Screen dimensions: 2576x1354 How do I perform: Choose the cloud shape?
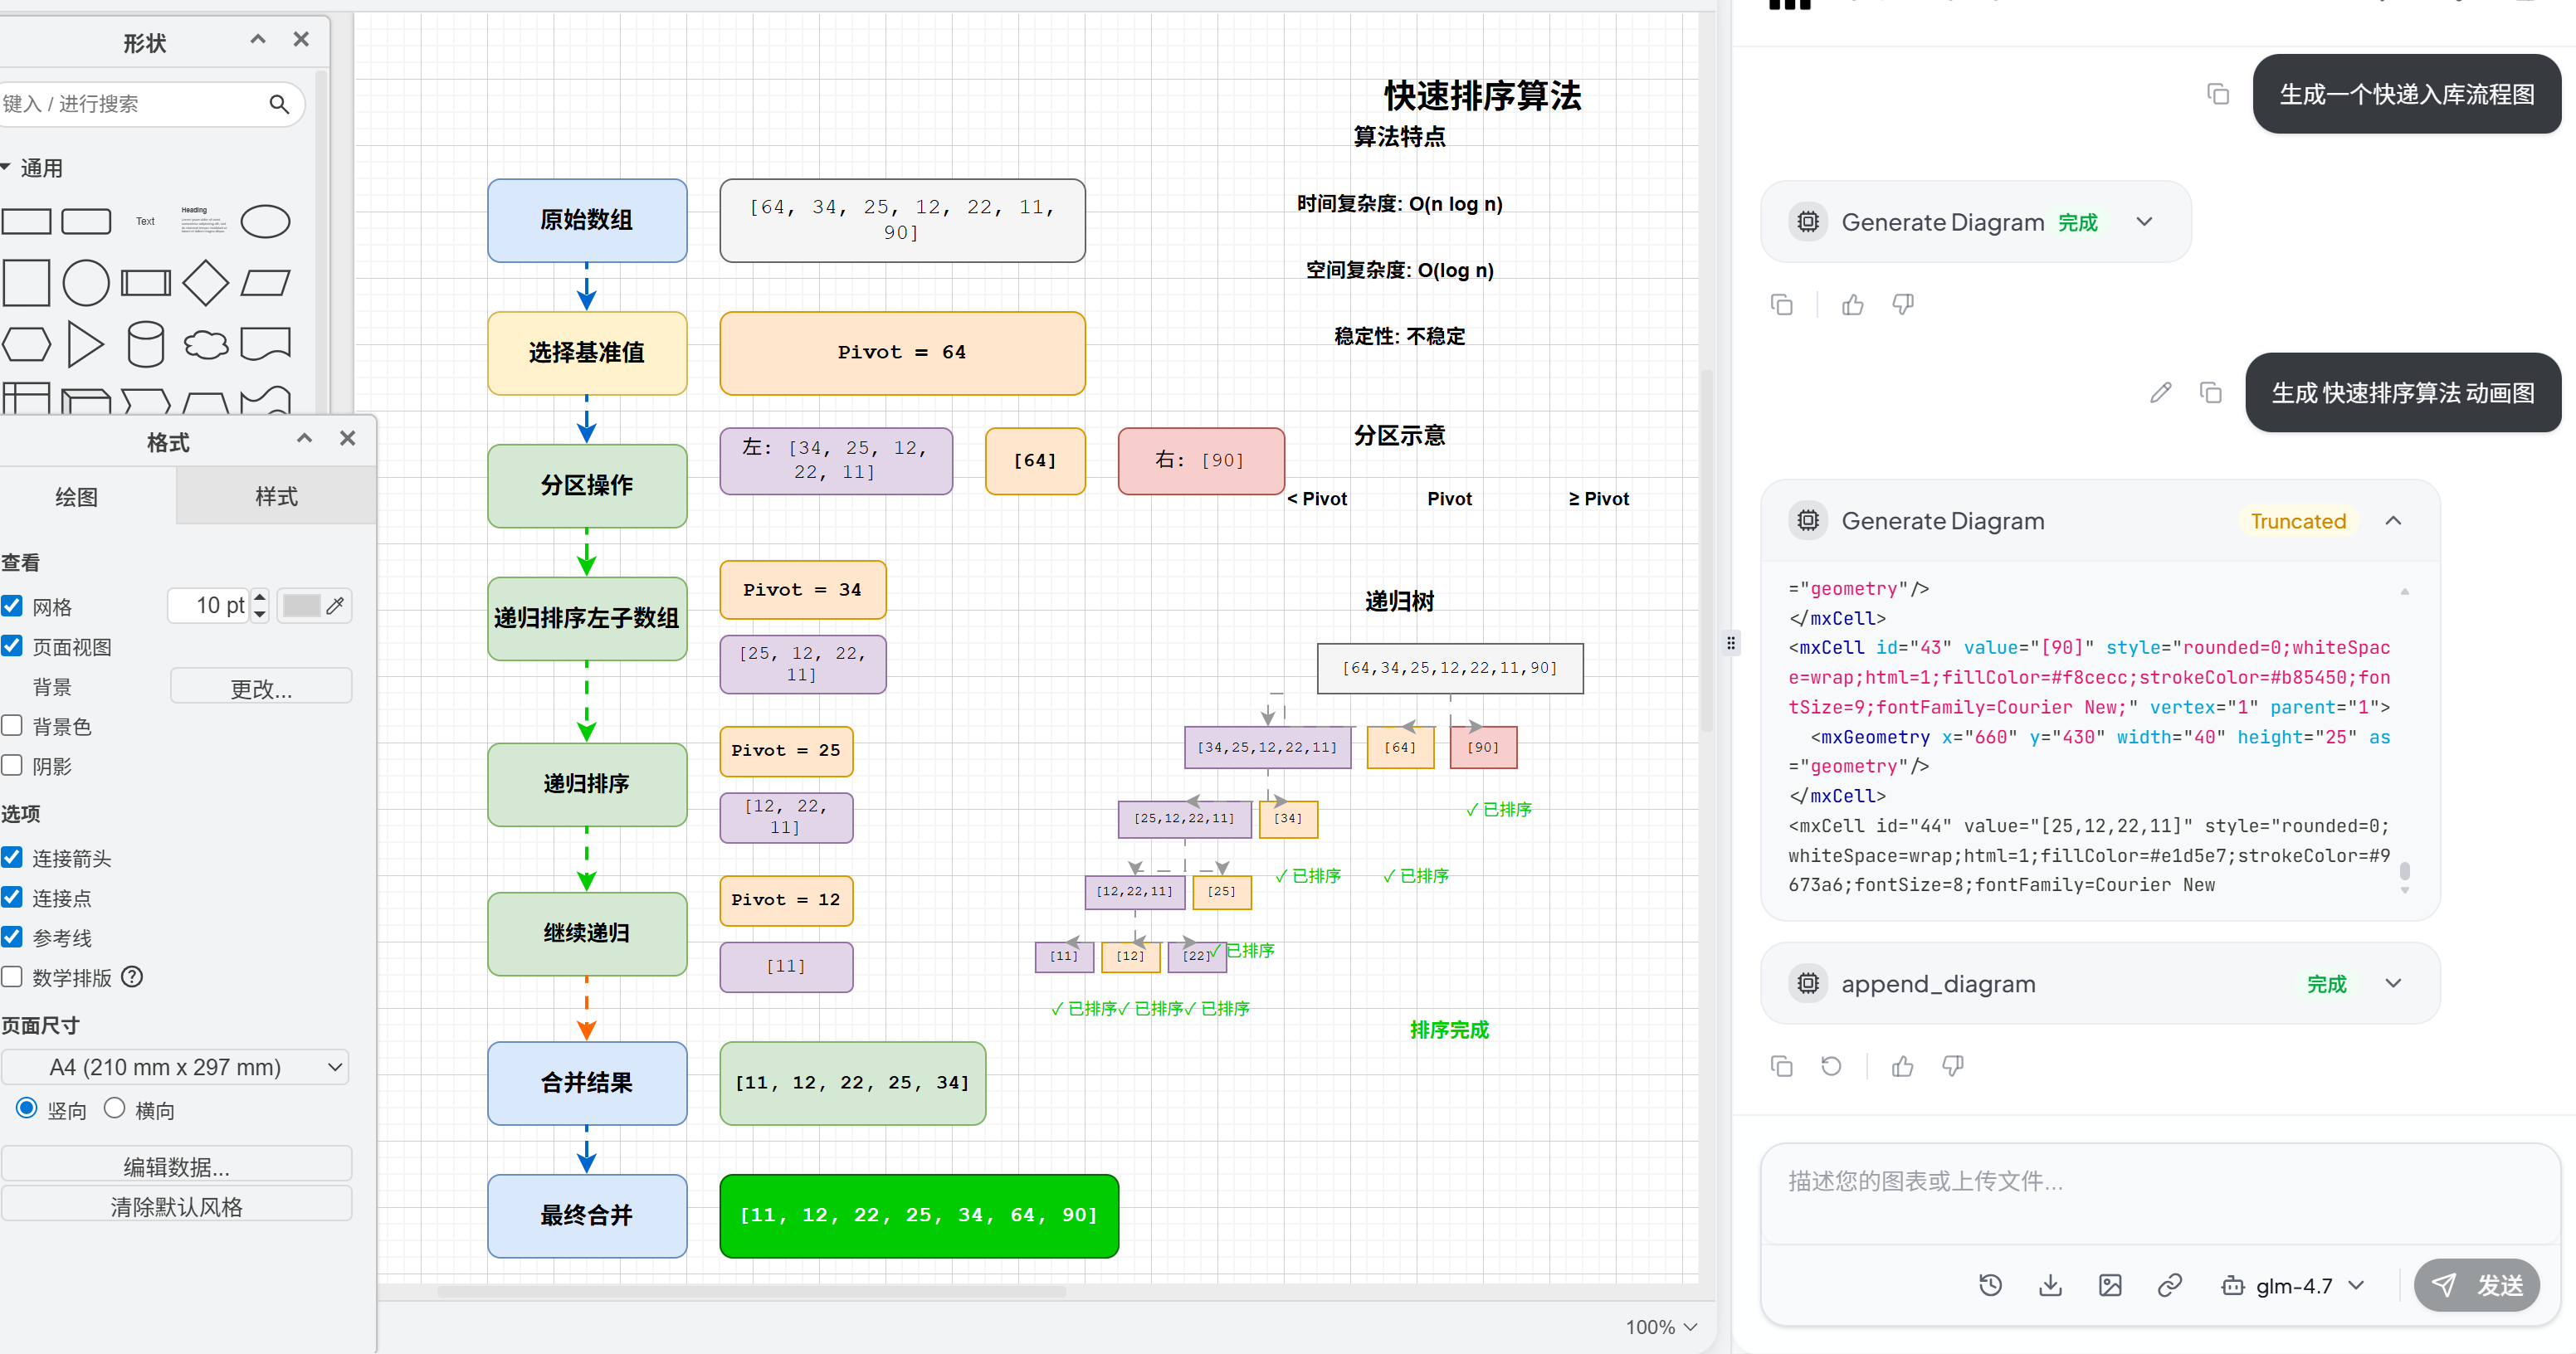(x=206, y=345)
